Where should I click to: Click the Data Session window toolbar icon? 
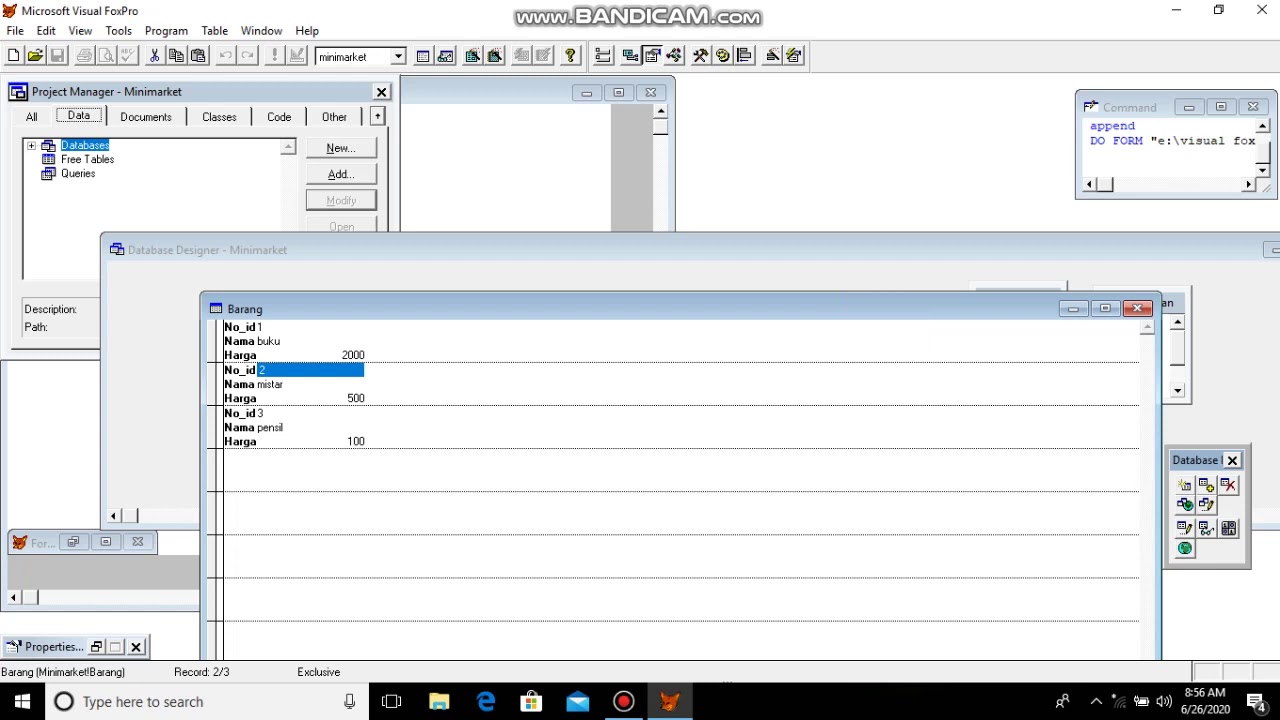[x=445, y=56]
